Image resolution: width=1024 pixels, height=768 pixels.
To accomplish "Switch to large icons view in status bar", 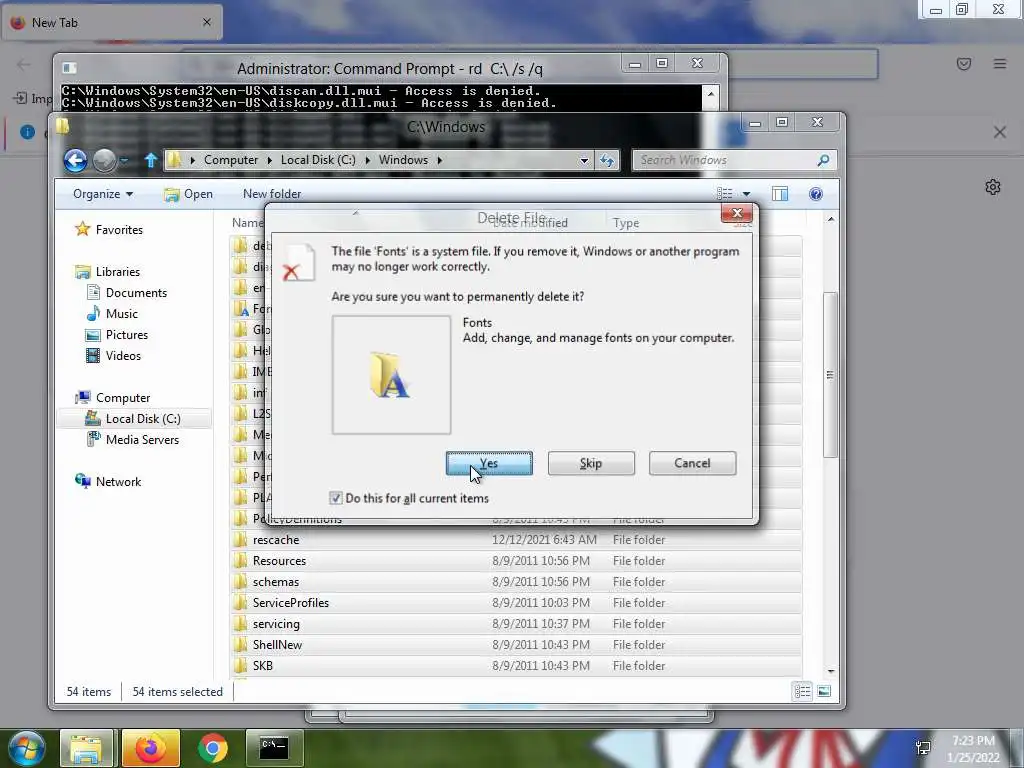I will pos(824,691).
